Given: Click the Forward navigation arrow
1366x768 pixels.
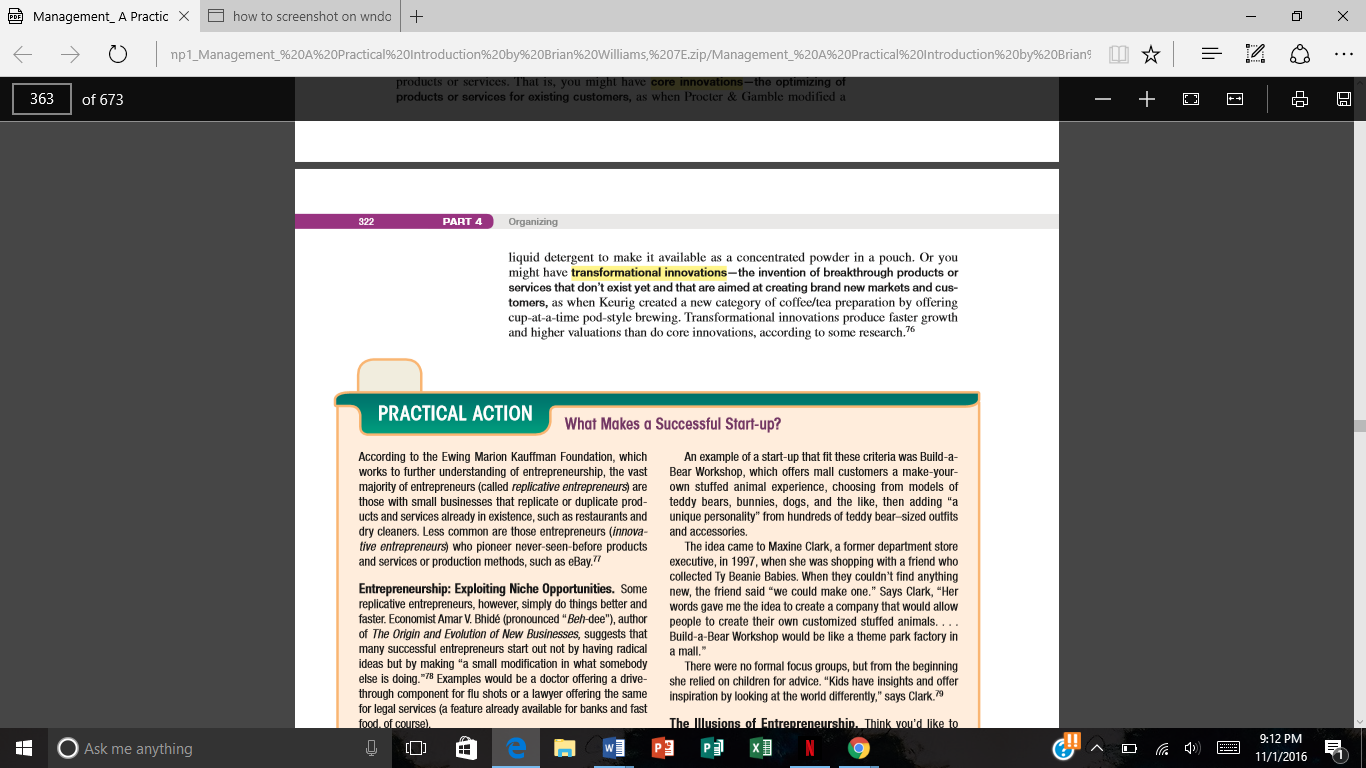Looking at the screenshot, I should click(70, 54).
